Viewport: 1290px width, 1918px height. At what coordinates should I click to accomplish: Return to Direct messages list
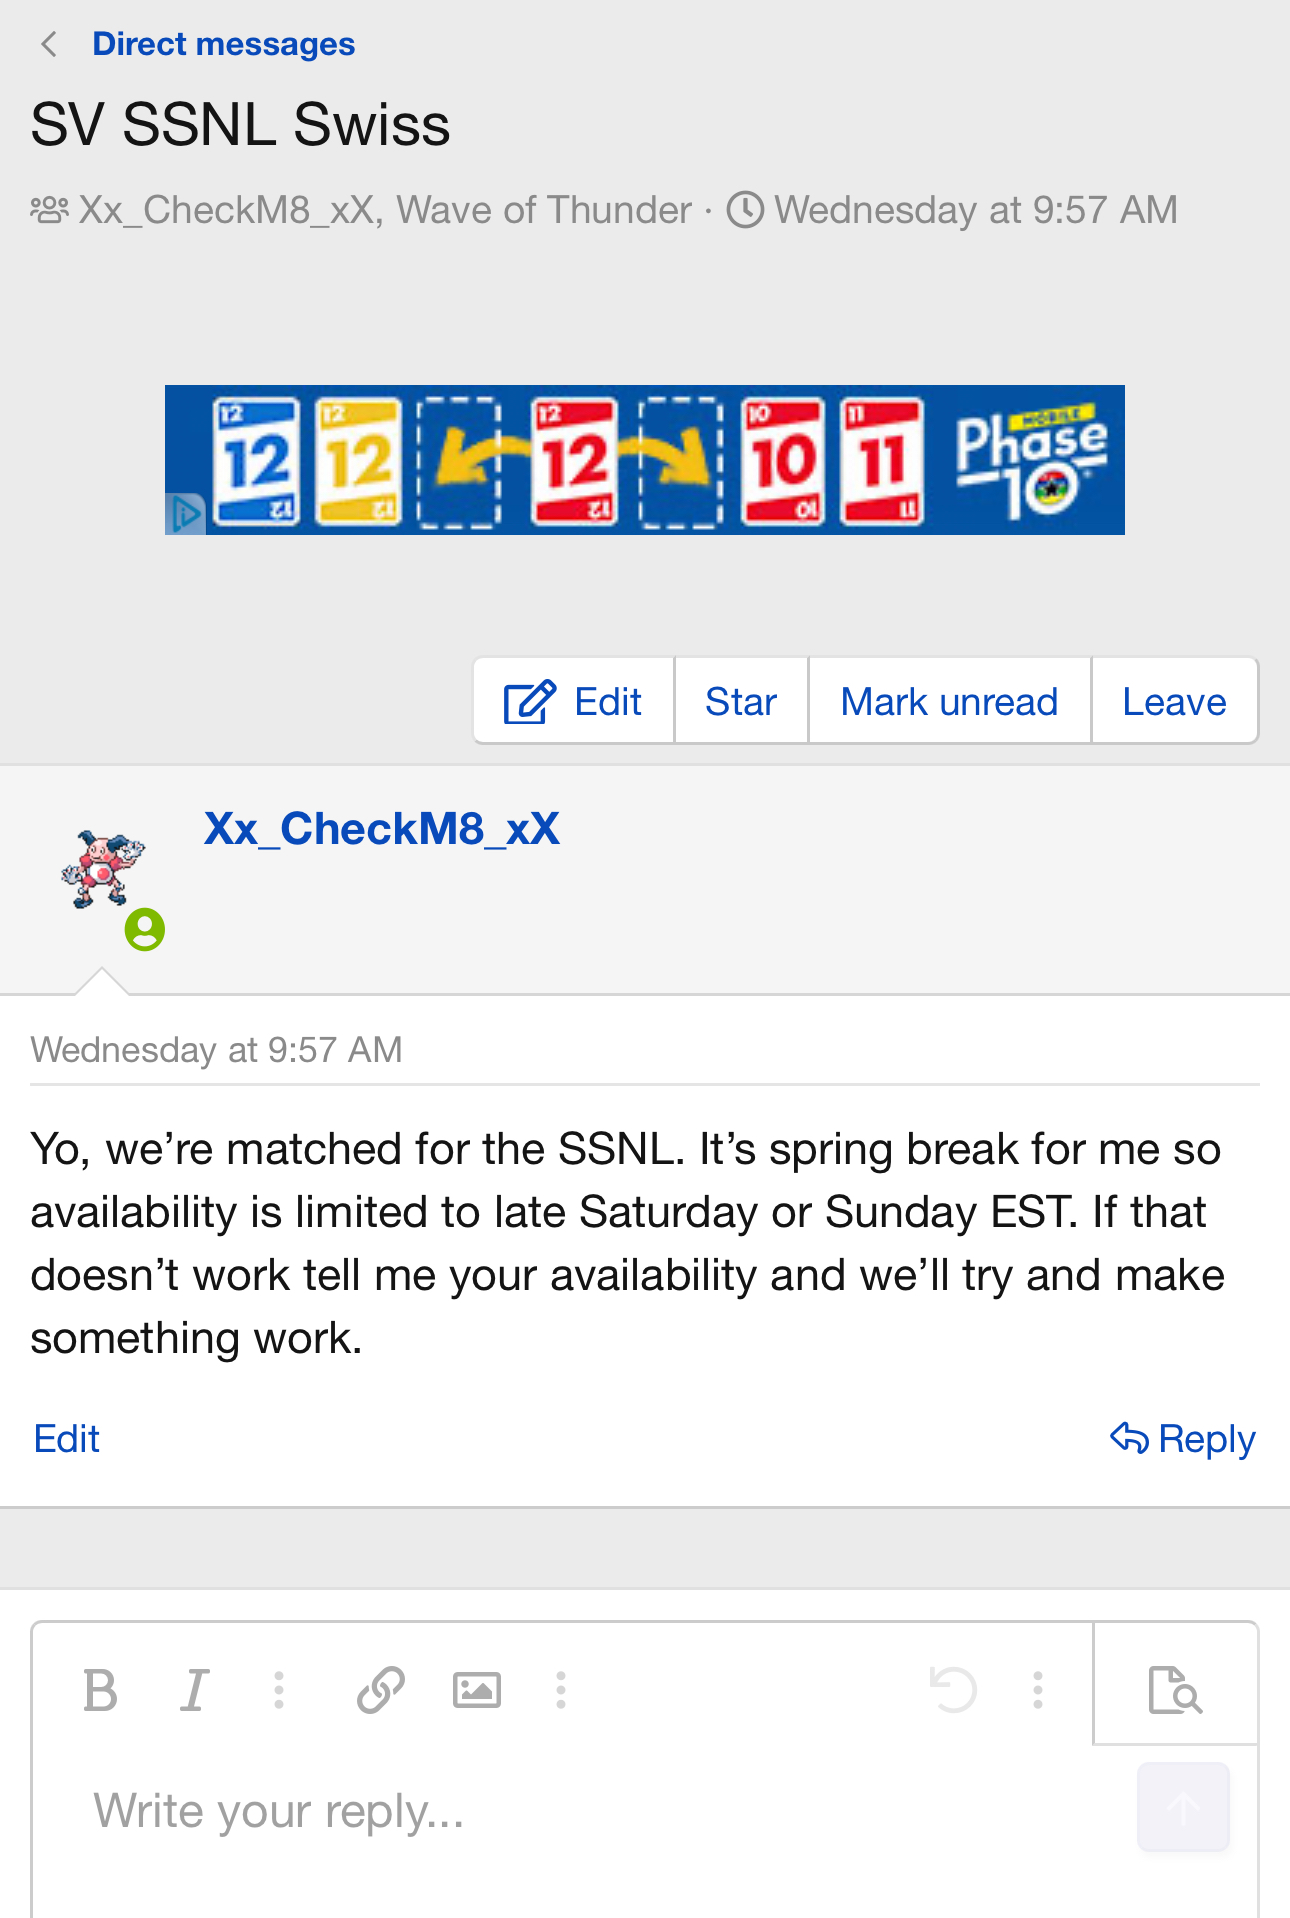[x=223, y=45]
